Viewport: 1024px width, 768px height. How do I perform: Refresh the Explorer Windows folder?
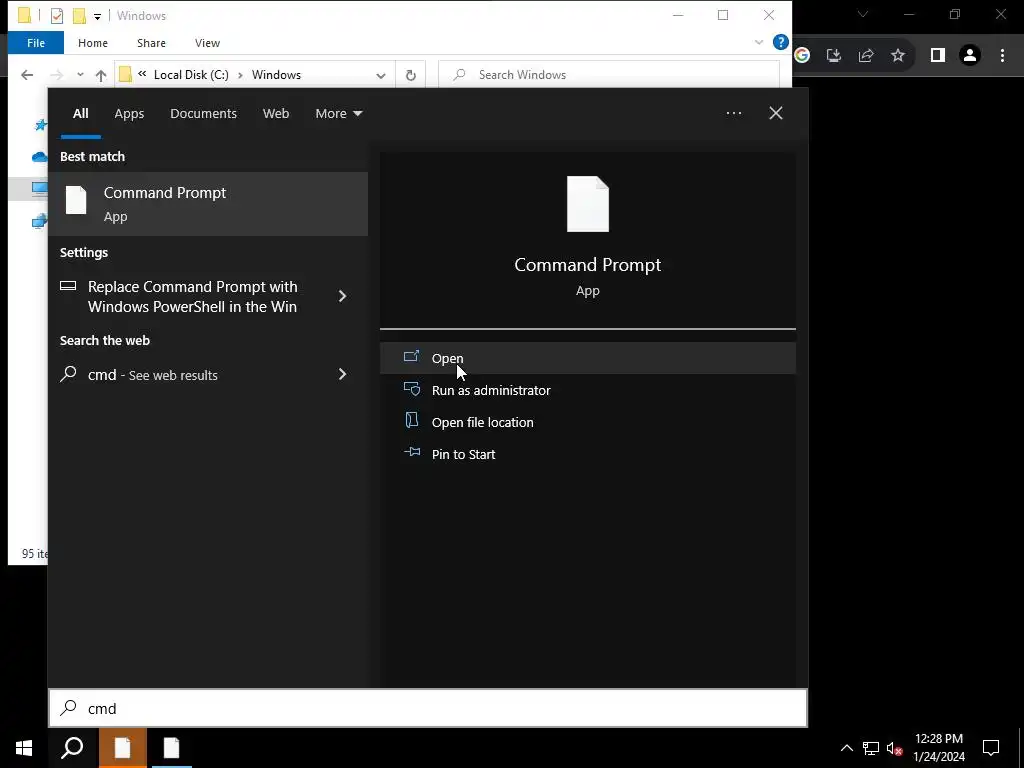point(411,75)
